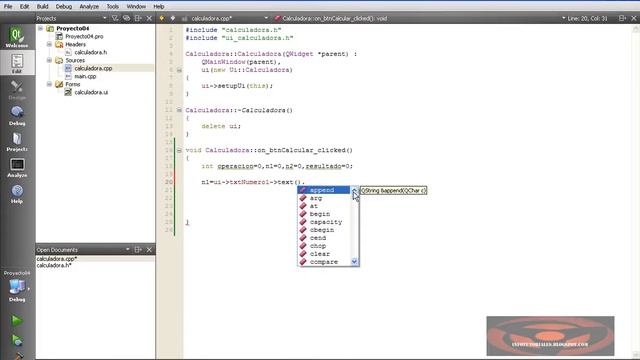Choose arg from autocomplete list
The image size is (640, 360).
tap(324, 198)
